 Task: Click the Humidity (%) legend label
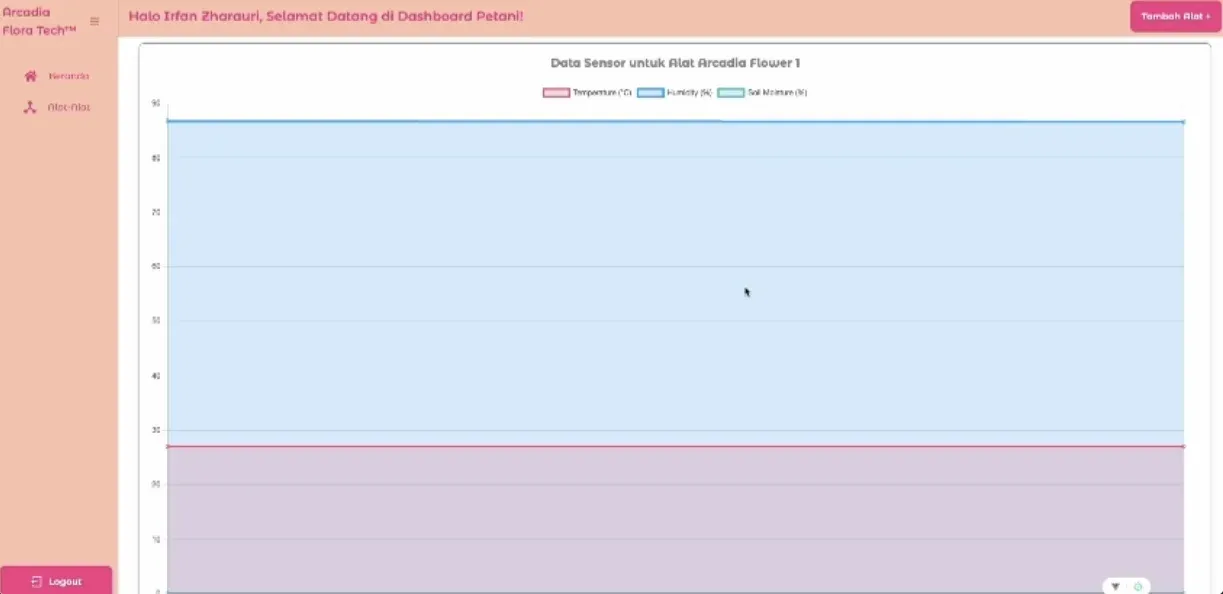pyautogui.click(x=689, y=92)
